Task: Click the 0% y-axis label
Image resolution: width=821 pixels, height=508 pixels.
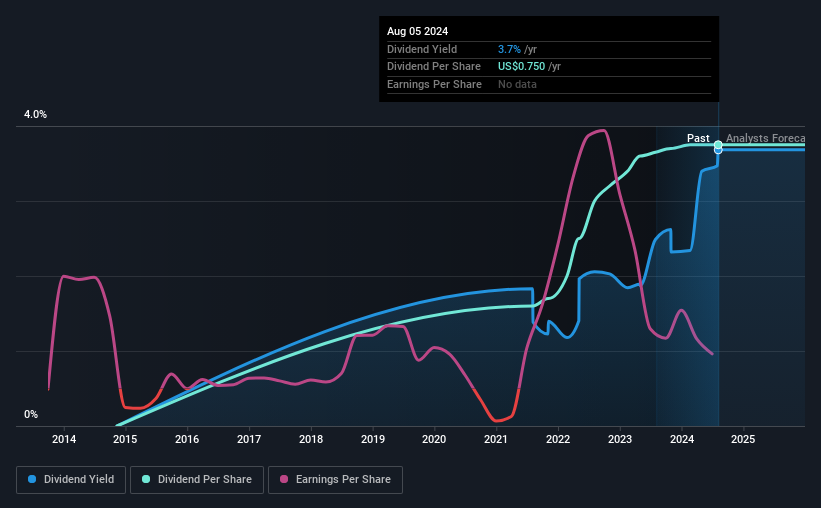Action: 31,414
